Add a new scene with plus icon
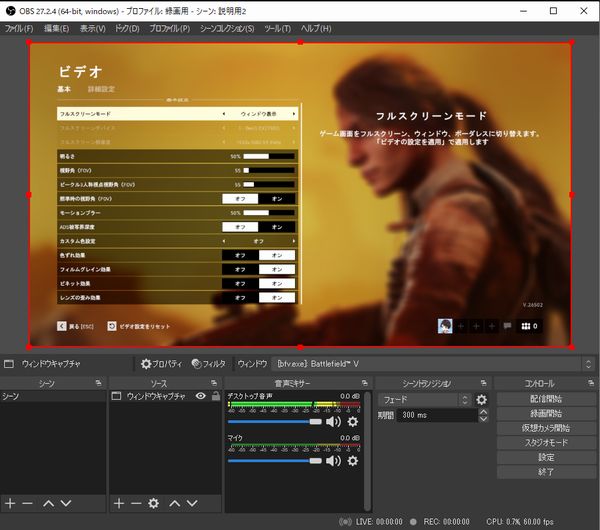Screen dimensions: 600x530 [x=10, y=504]
